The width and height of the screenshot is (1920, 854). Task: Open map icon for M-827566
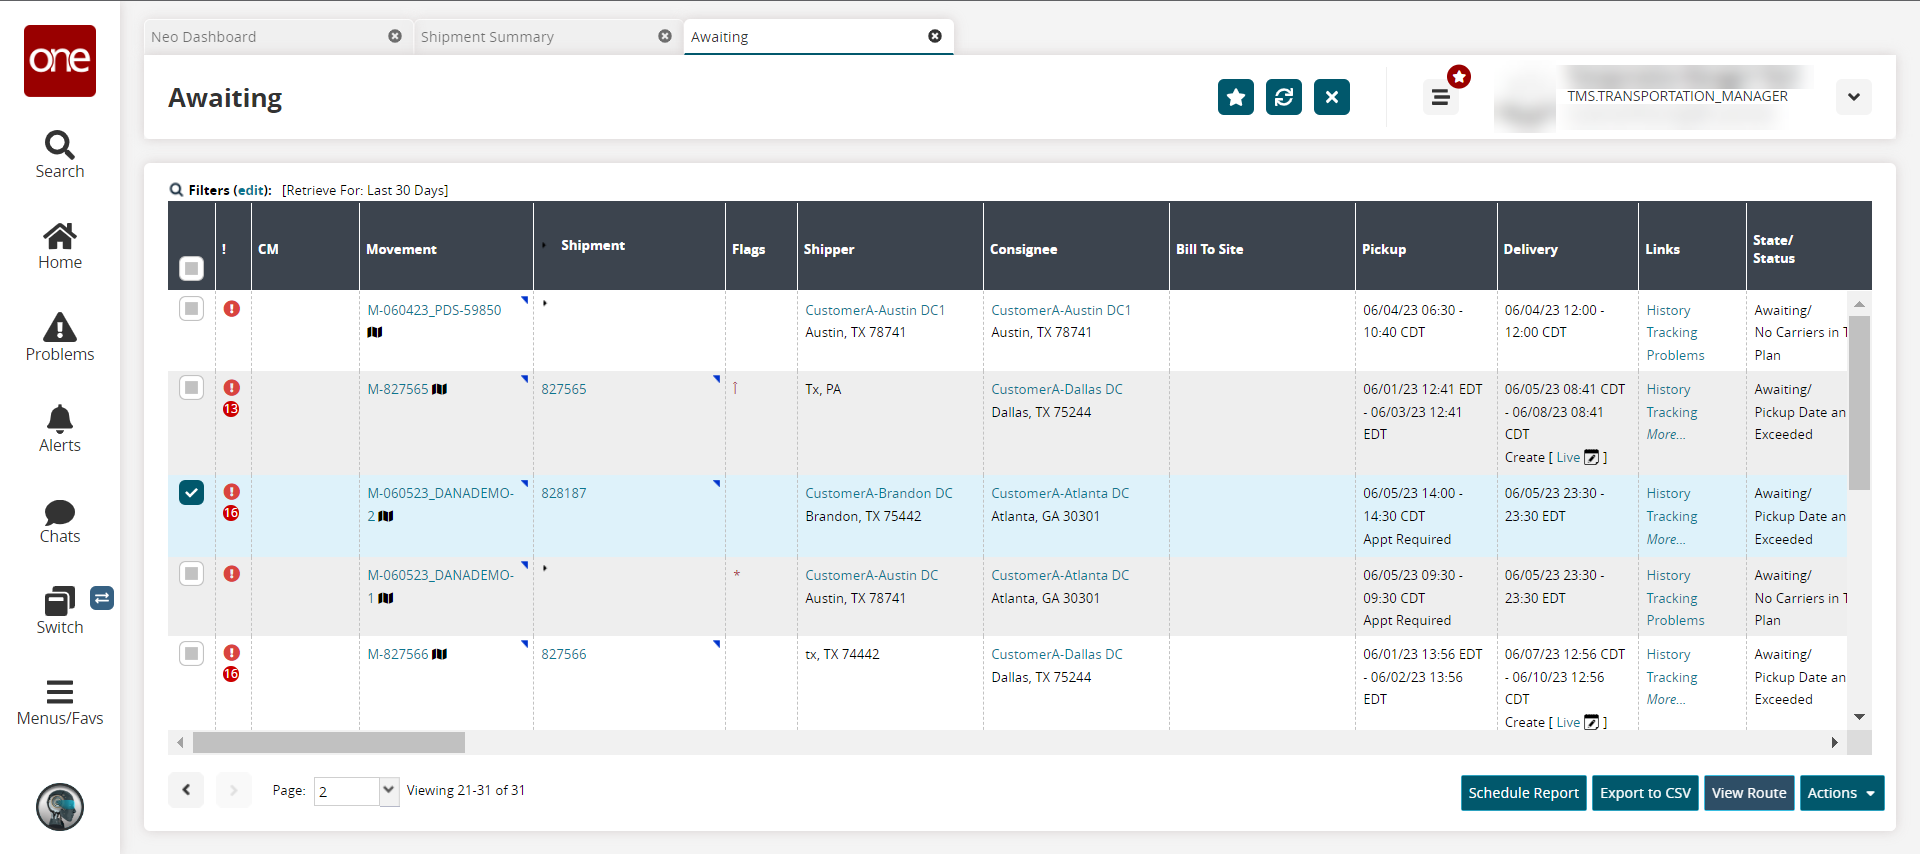click(x=440, y=654)
